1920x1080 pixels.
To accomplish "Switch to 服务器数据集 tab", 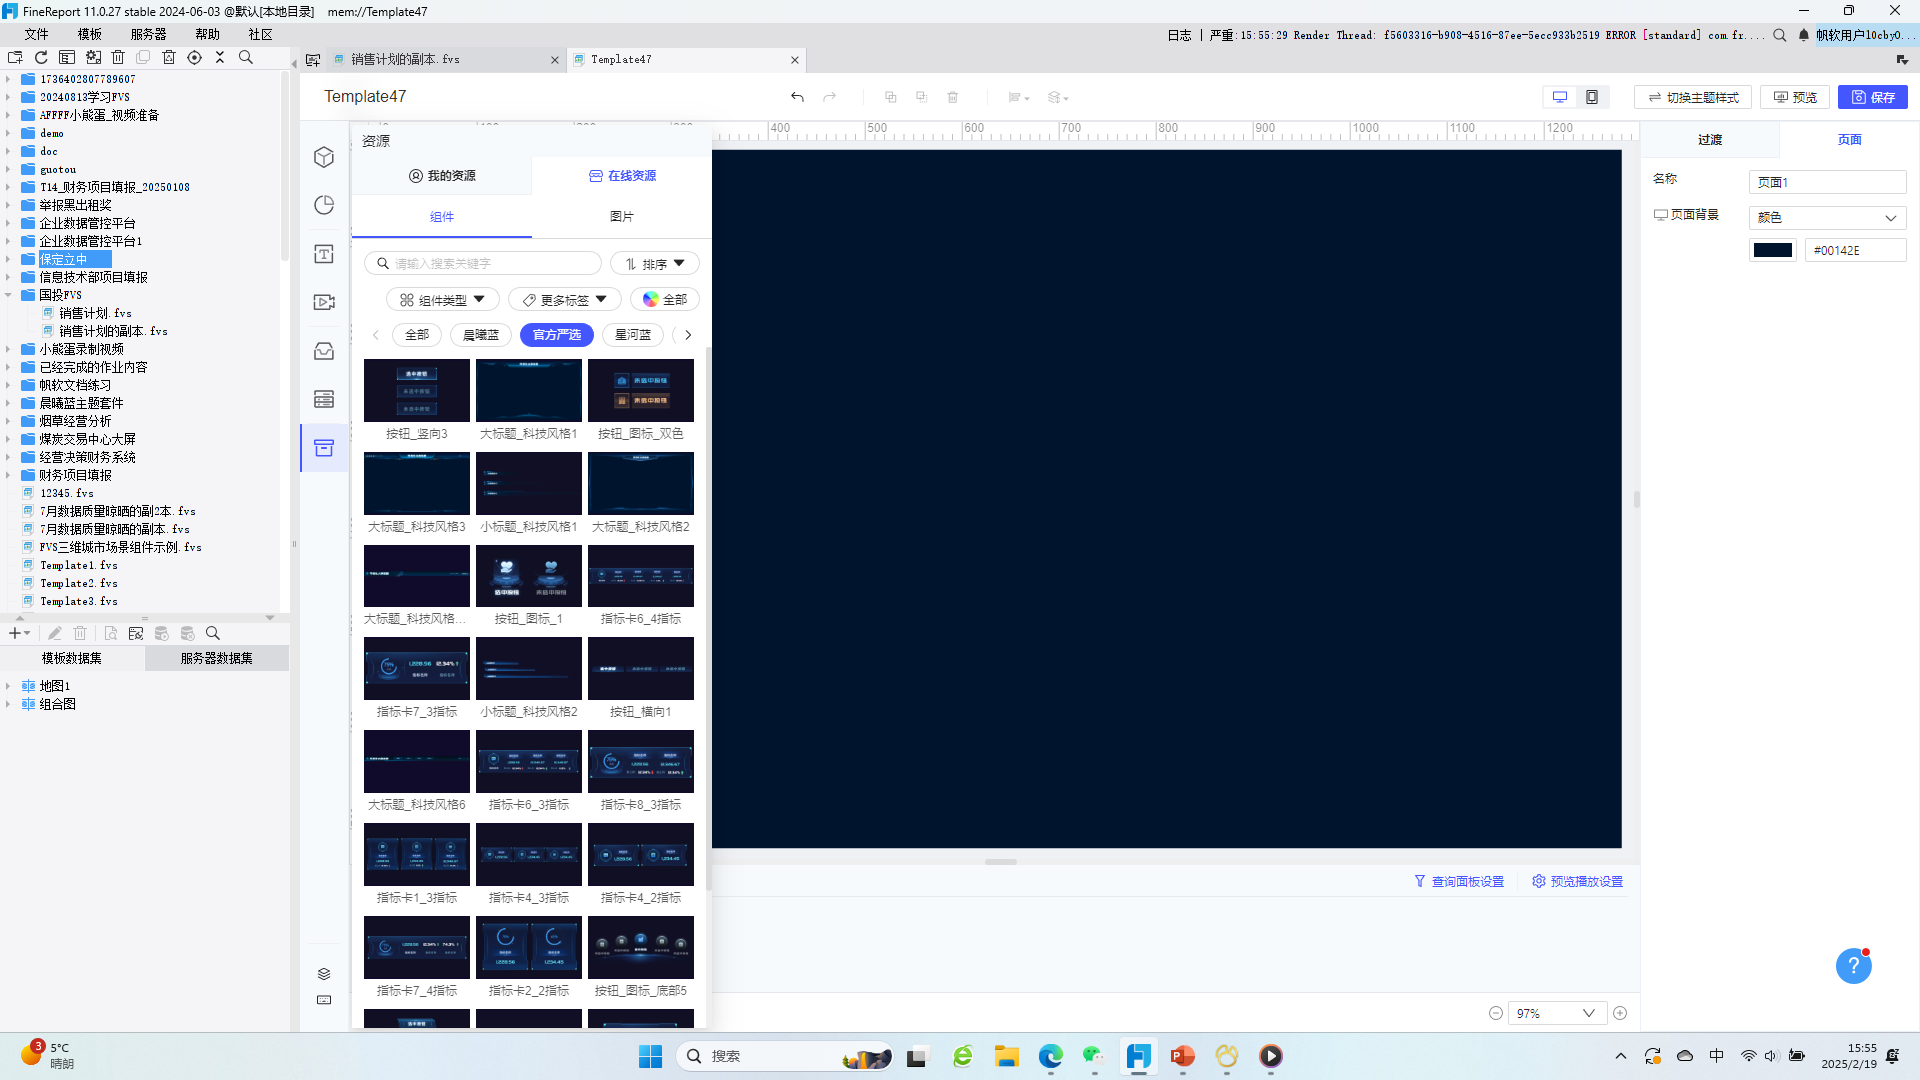I will click(217, 658).
